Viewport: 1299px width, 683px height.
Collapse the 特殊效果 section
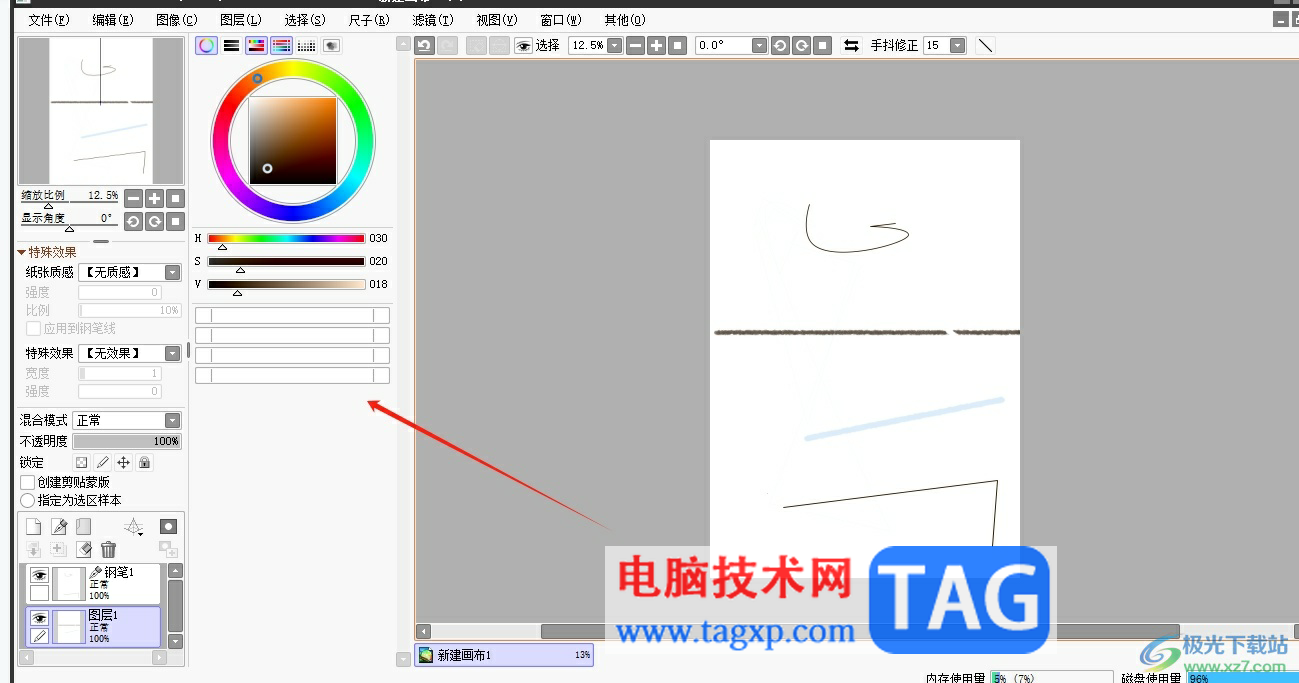pyautogui.click(x=22, y=253)
